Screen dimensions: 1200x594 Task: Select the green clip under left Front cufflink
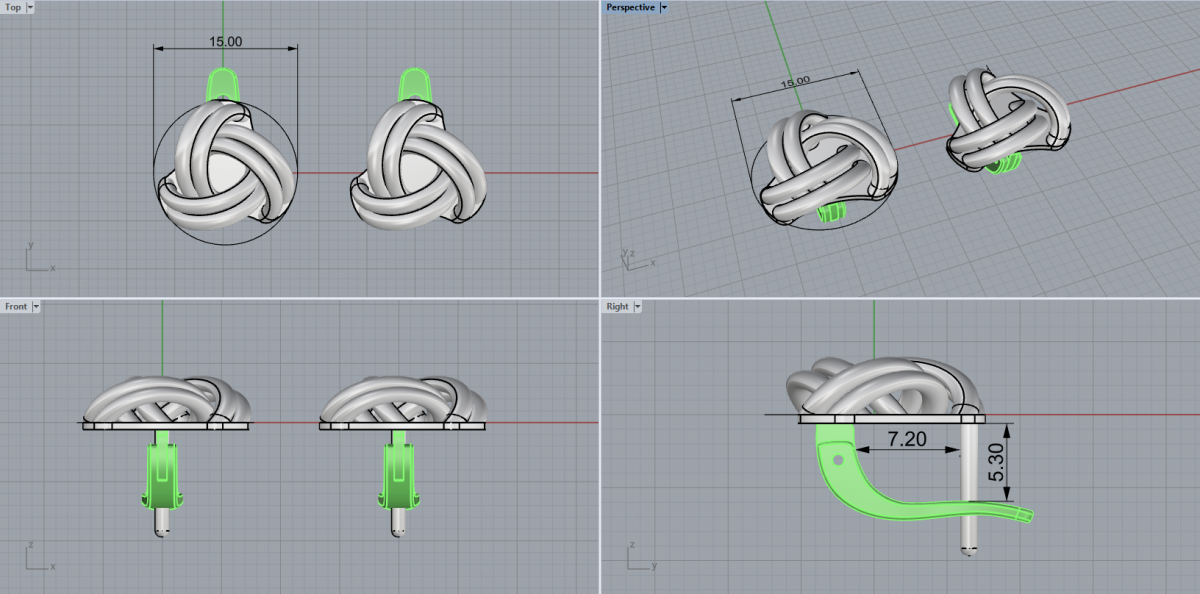pyautogui.click(x=163, y=475)
